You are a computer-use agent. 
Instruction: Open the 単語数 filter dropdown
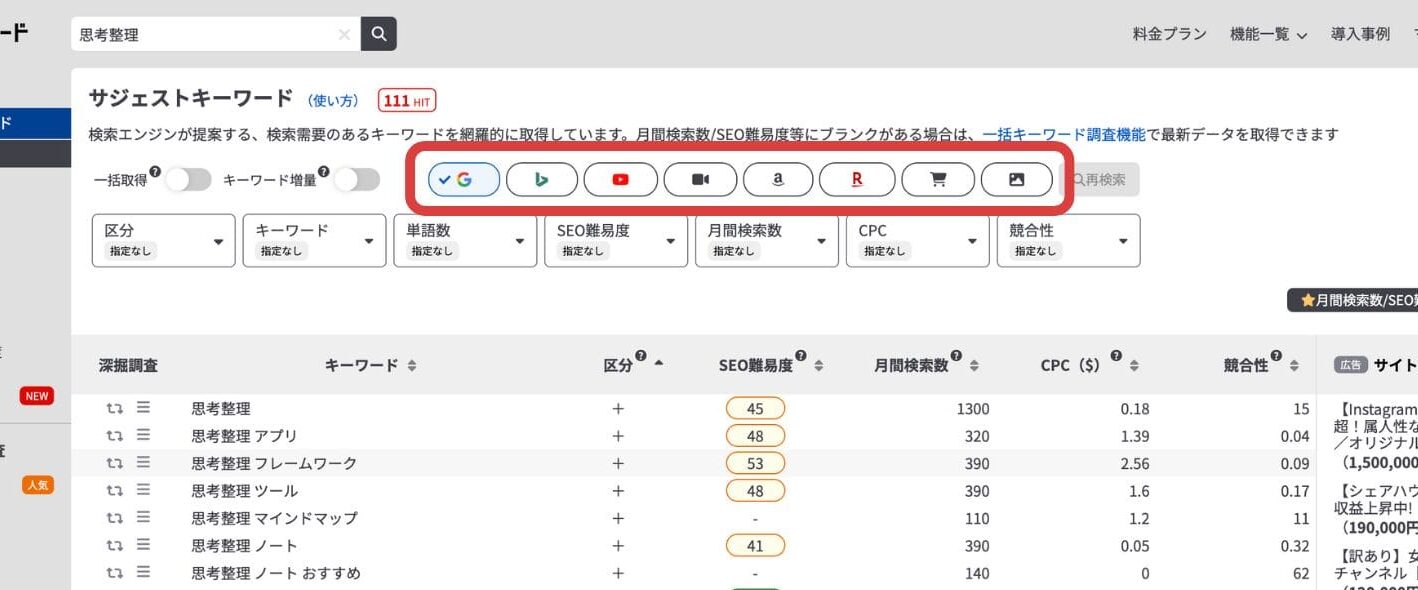click(x=465, y=240)
